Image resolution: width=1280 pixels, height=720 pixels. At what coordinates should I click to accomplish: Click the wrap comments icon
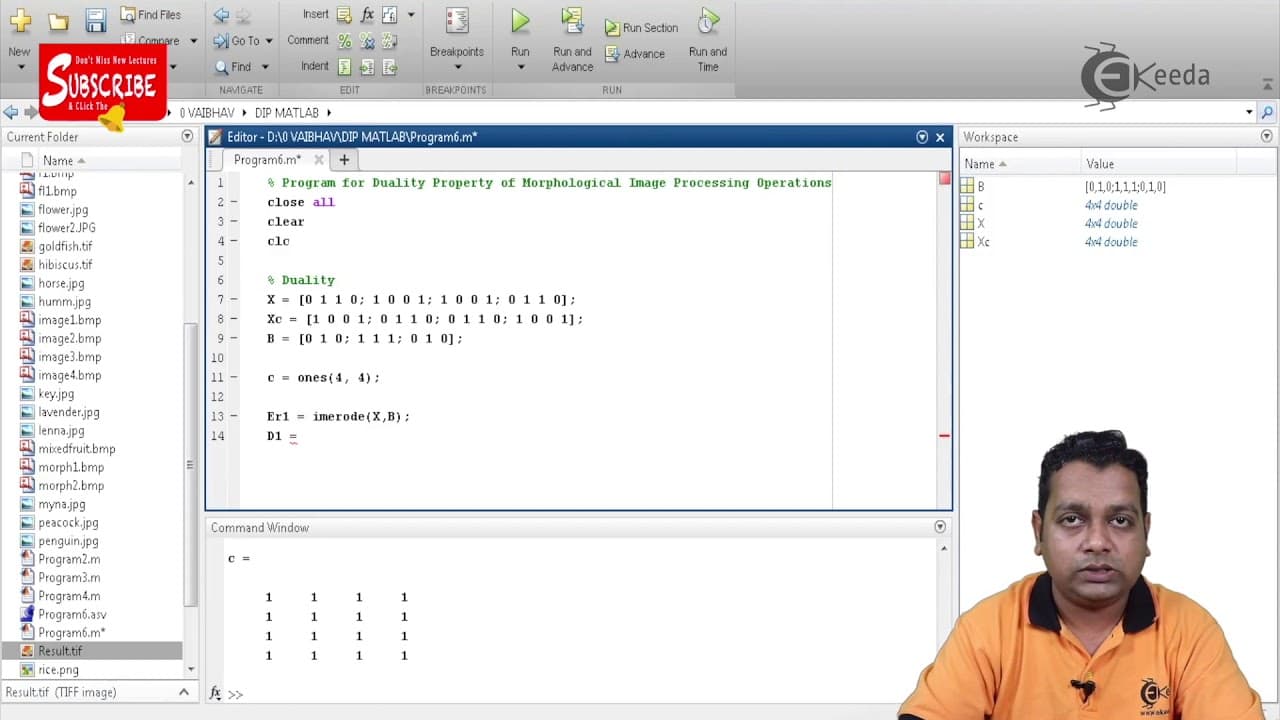point(389,41)
